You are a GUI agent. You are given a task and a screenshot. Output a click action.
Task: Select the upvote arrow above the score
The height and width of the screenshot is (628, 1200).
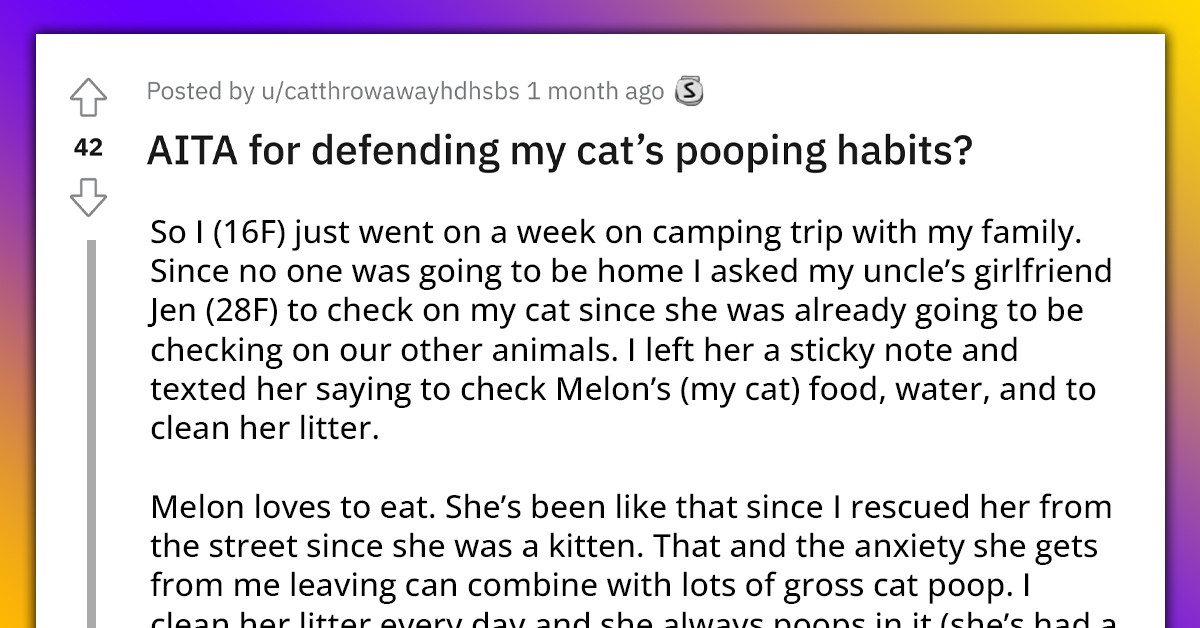tap(88, 98)
